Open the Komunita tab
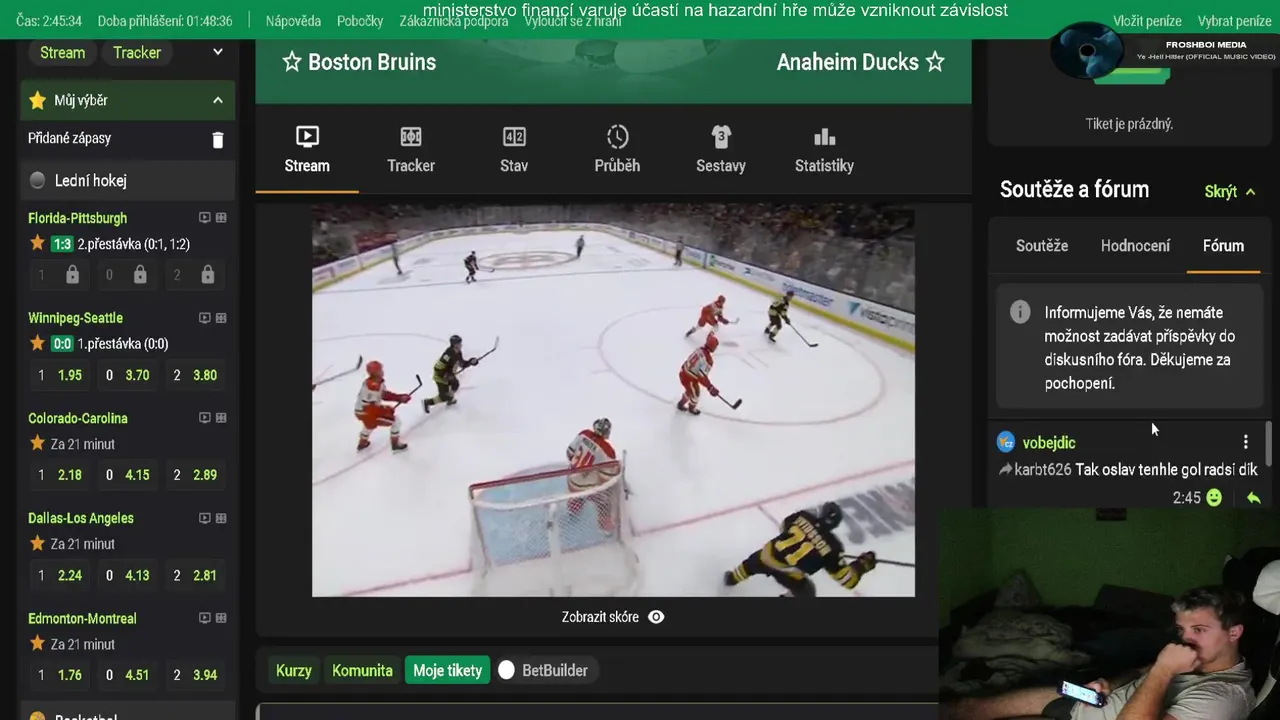 click(x=362, y=670)
